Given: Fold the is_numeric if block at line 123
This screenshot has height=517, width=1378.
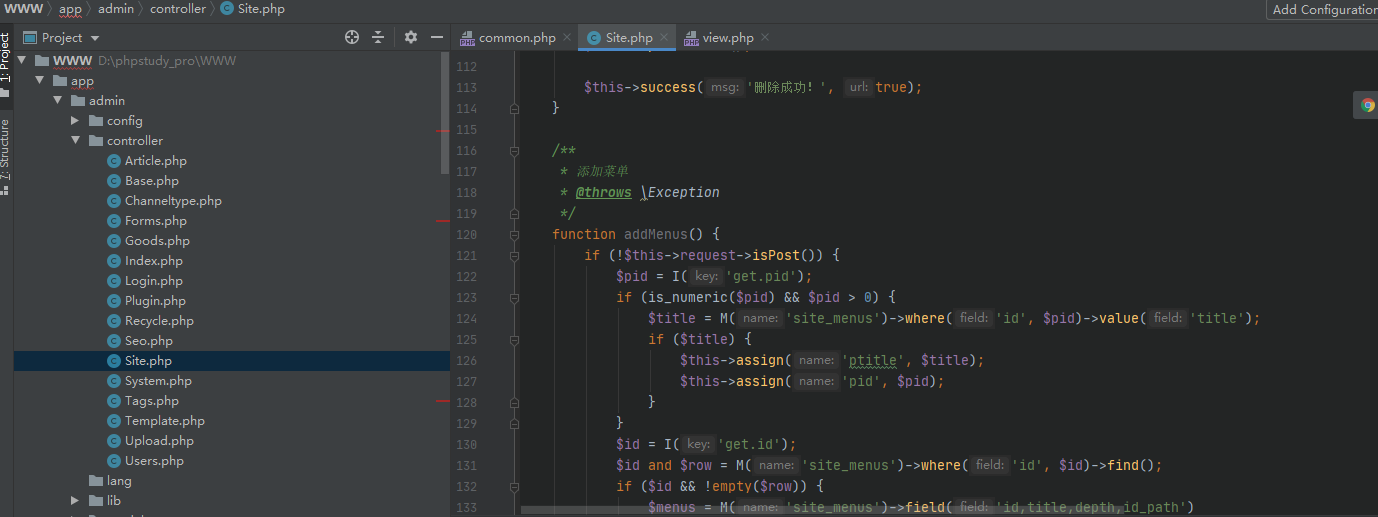Looking at the screenshot, I should tap(514, 298).
